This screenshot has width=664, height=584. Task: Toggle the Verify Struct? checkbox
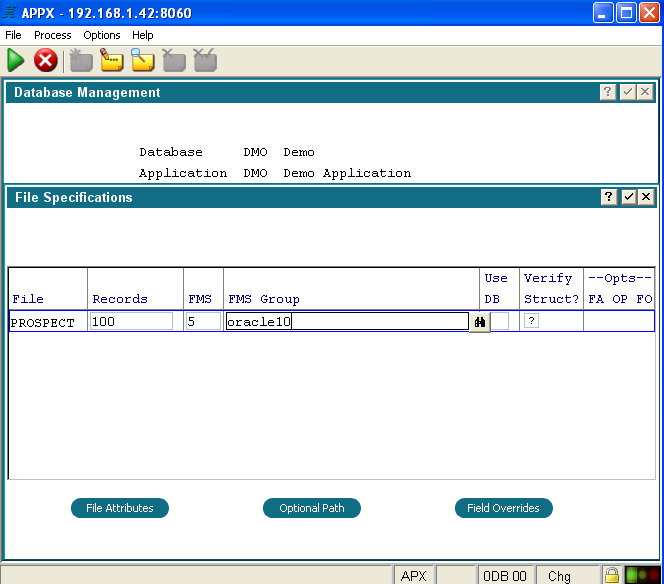tap(532, 321)
